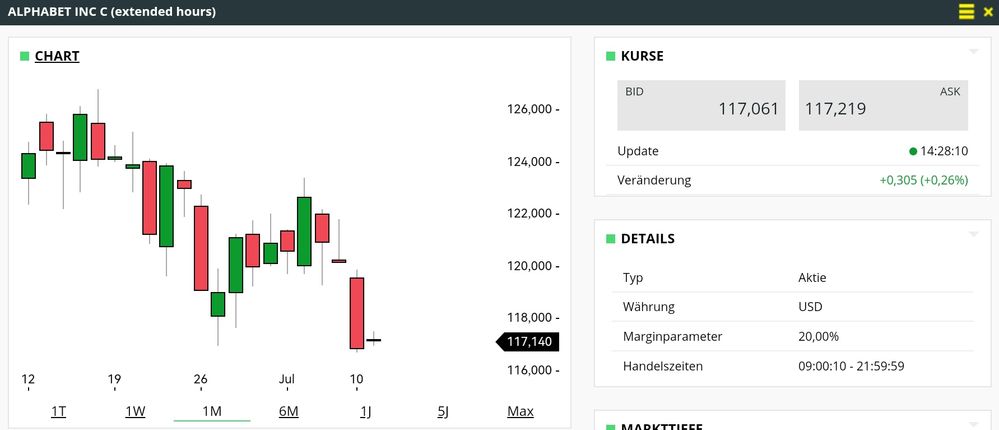Click the large red candlestick at July 10
This screenshot has height=430, width=999.
click(x=356, y=313)
